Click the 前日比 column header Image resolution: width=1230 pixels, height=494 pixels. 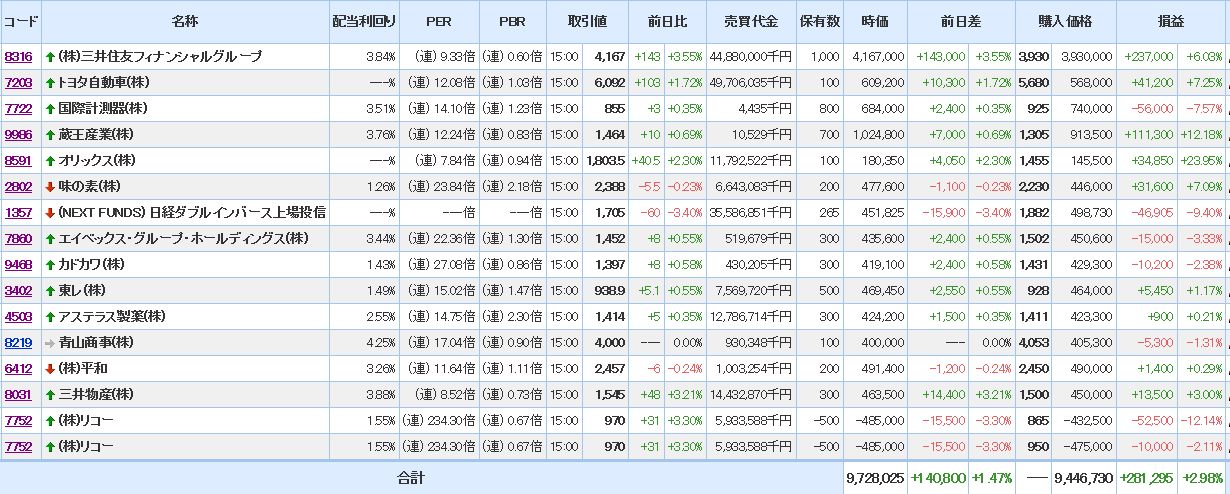pyautogui.click(x=668, y=22)
